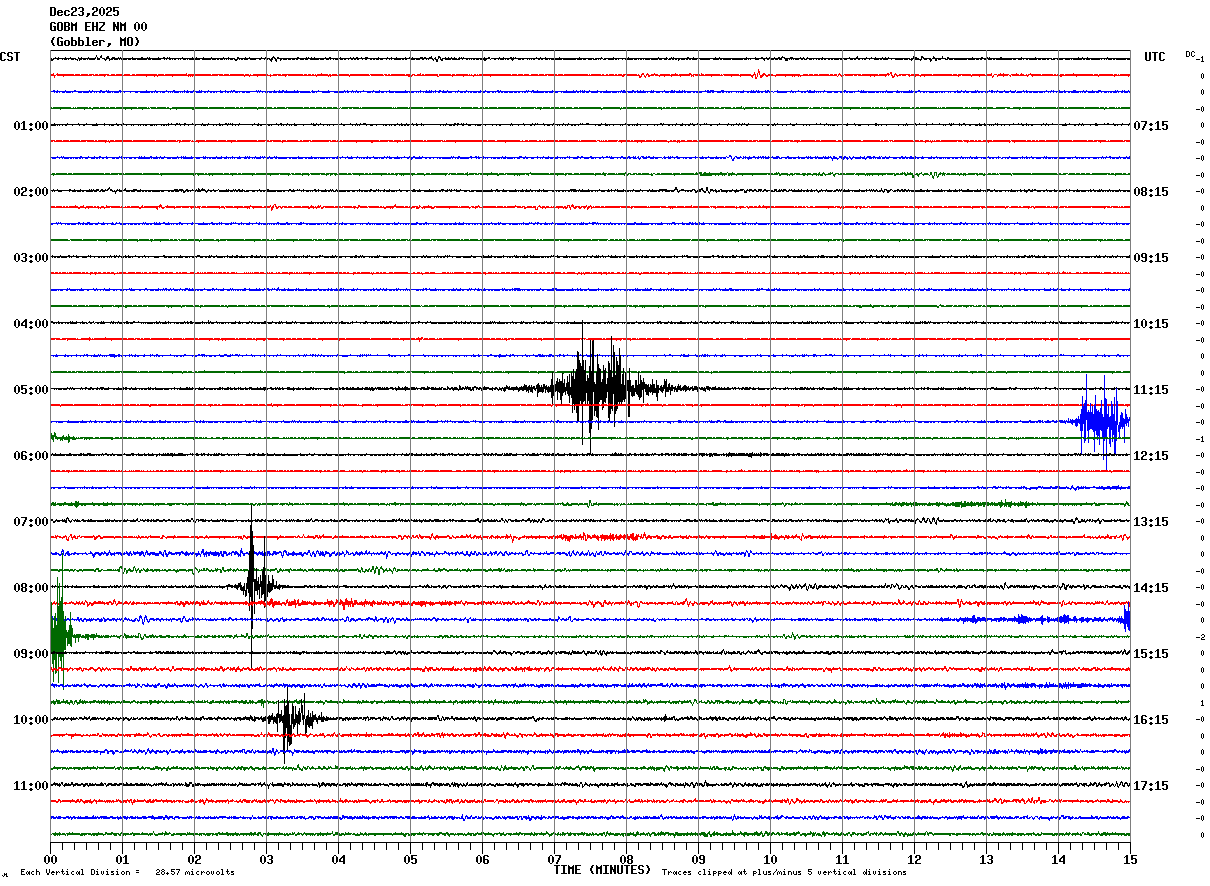Click the Traces clipped footnote text

point(784,873)
